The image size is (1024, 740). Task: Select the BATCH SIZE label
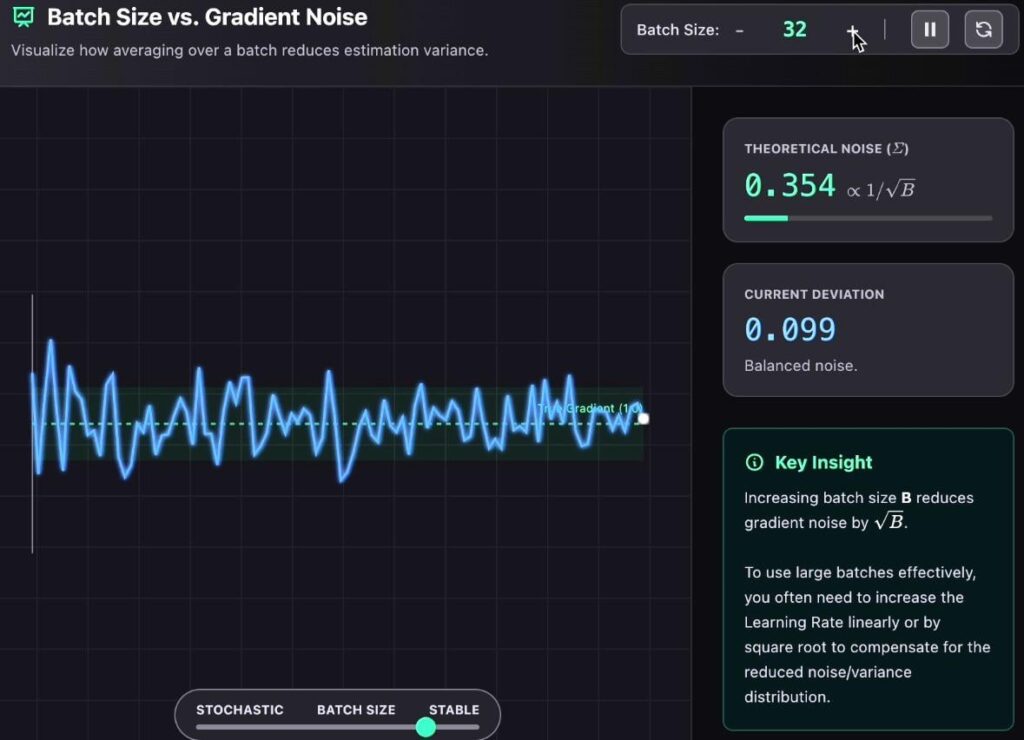pos(356,710)
